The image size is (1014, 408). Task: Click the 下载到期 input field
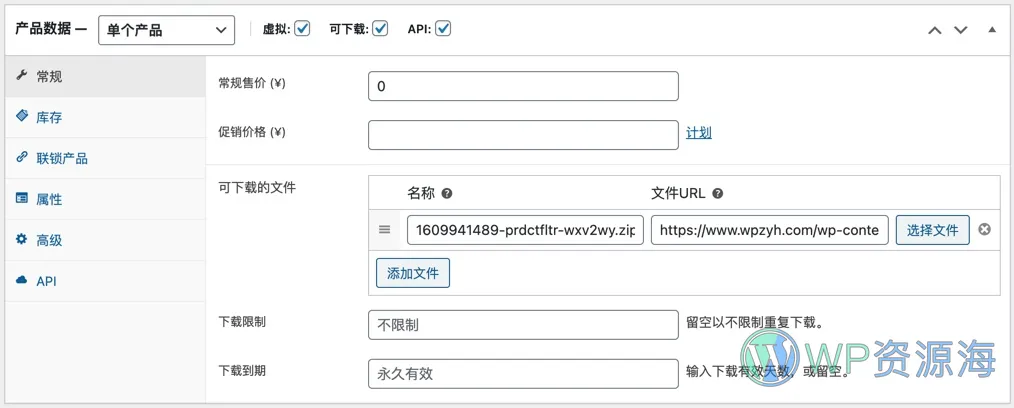tap(523, 374)
